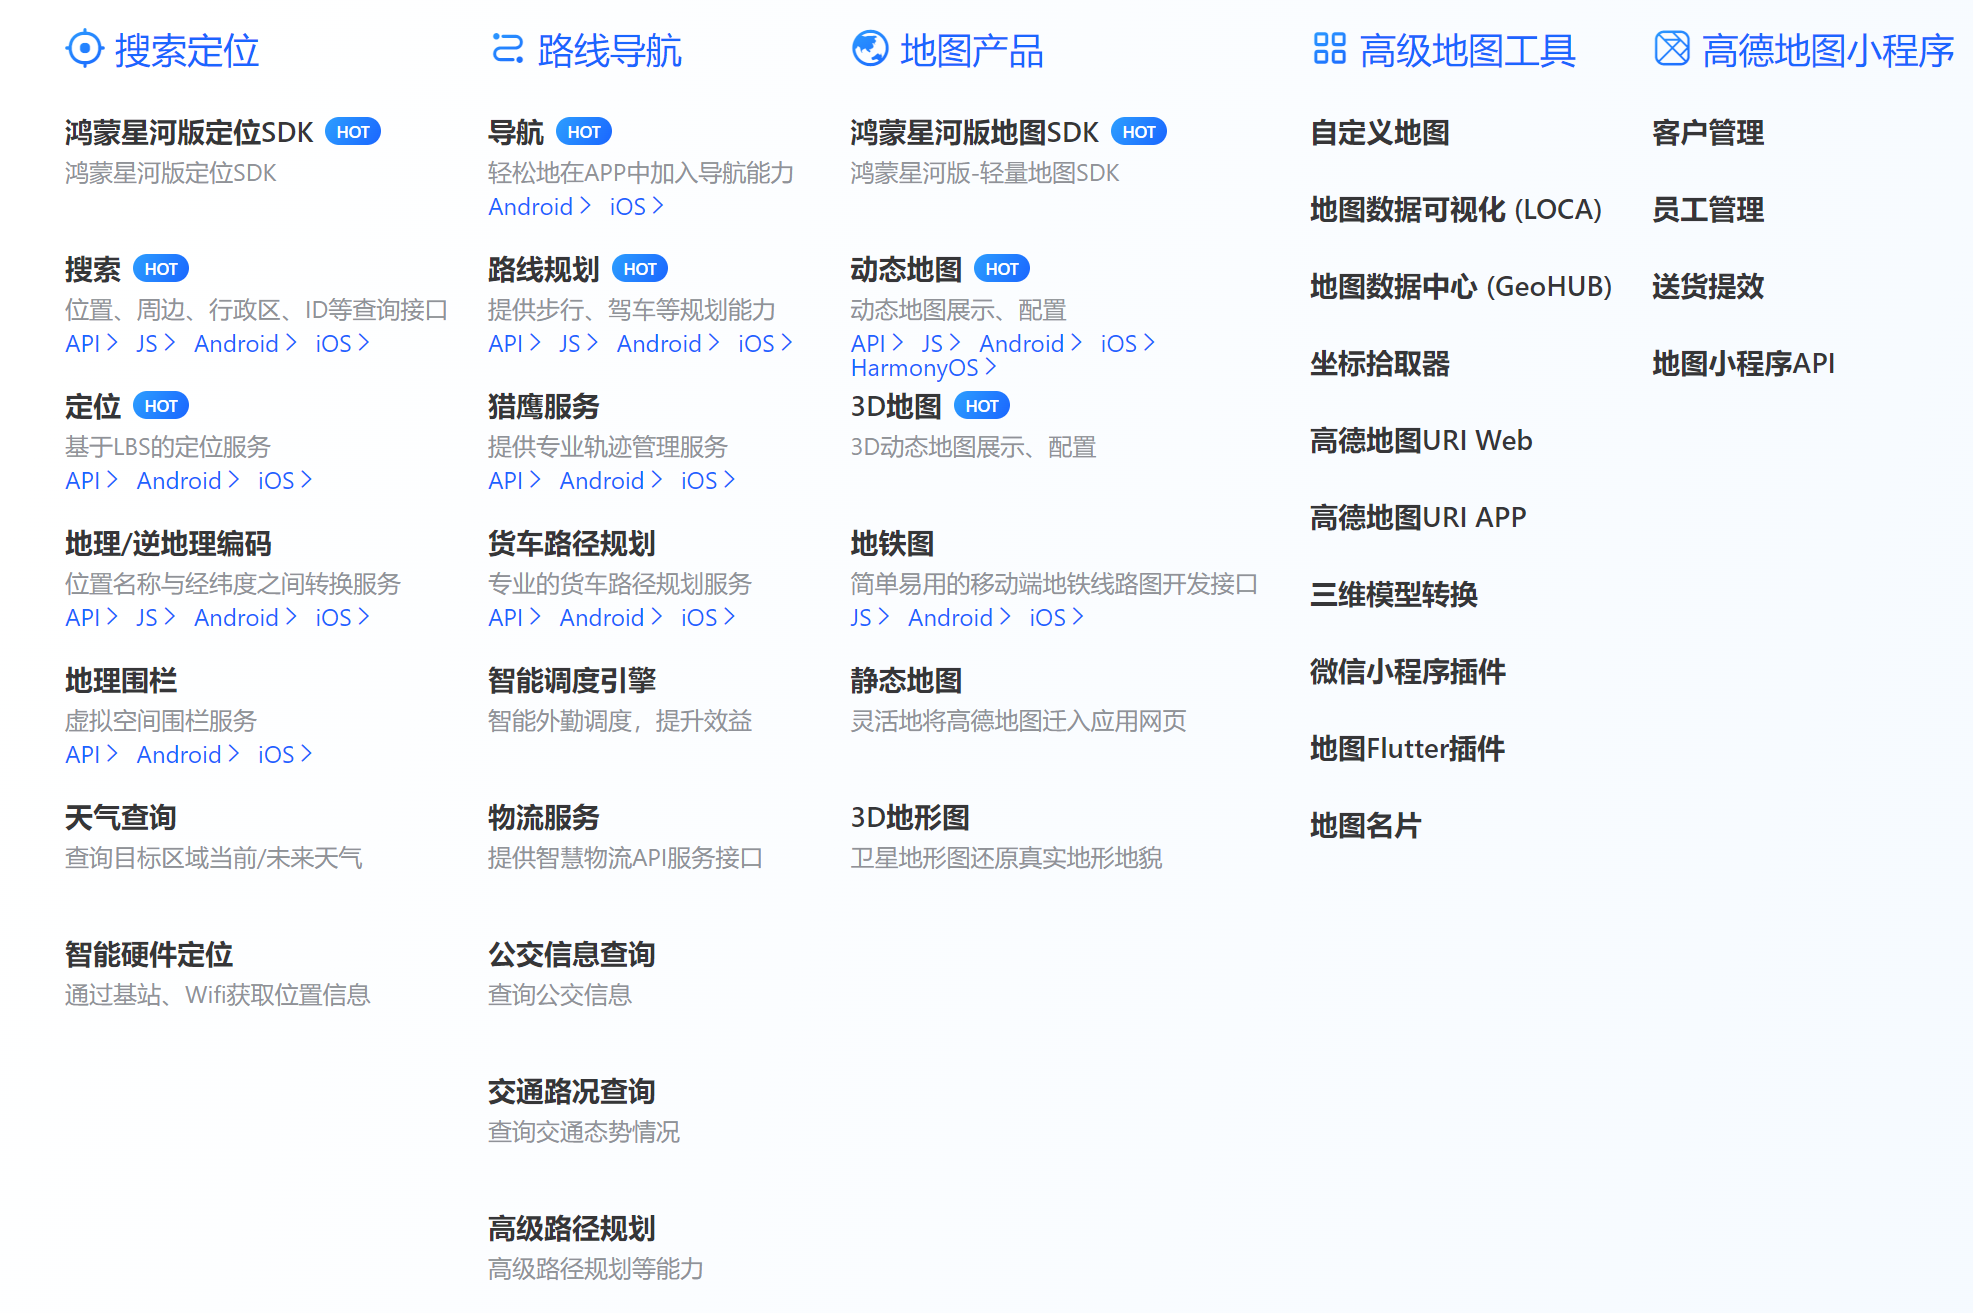Click the 高德地图小程序 header icon
The height and width of the screenshot is (1313, 1973).
[x=1671, y=48]
